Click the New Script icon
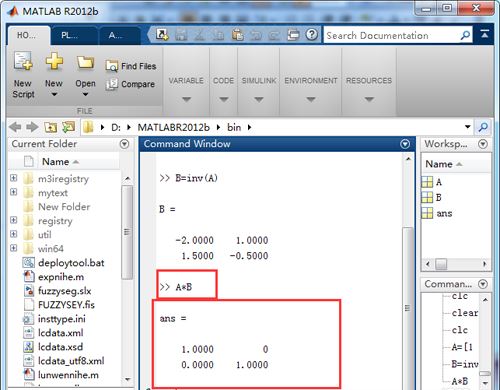Viewport: 500px width, 390px height. 23,61
